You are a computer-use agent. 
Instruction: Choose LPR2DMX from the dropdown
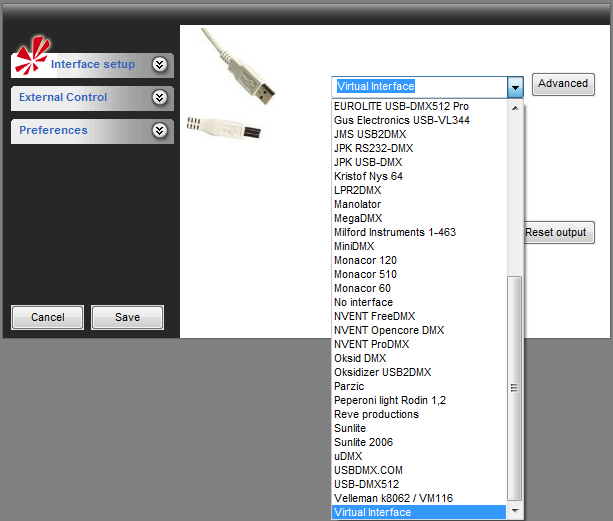419,190
